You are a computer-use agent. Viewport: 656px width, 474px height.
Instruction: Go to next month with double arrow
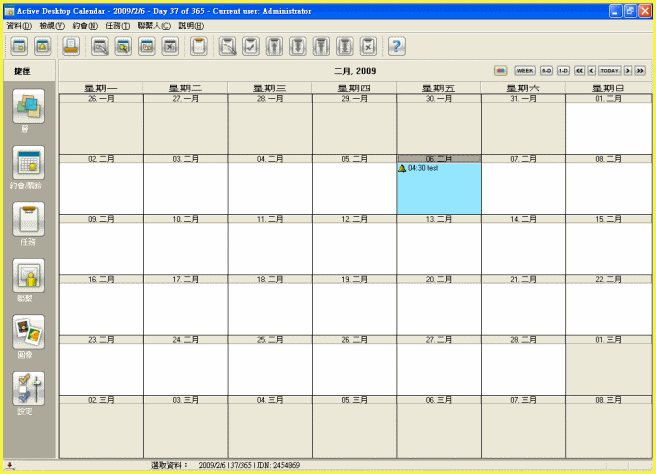click(639, 70)
